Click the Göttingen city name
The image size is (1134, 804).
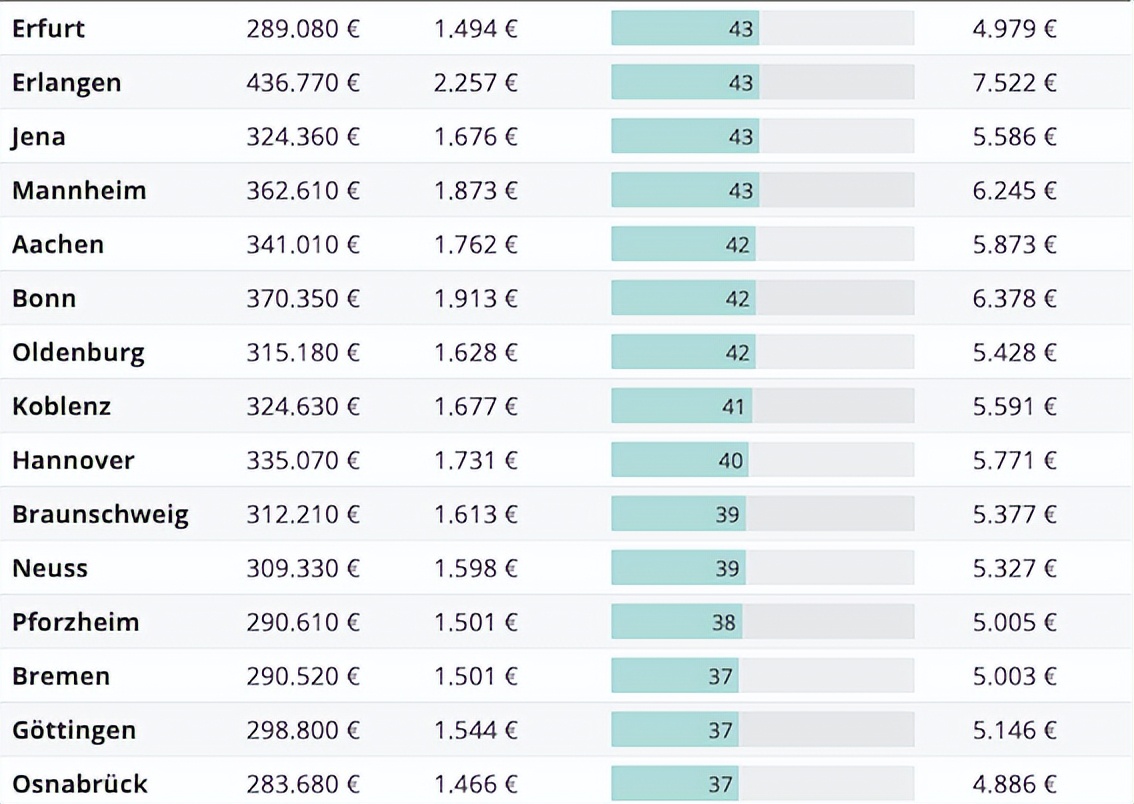tap(74, 730)
